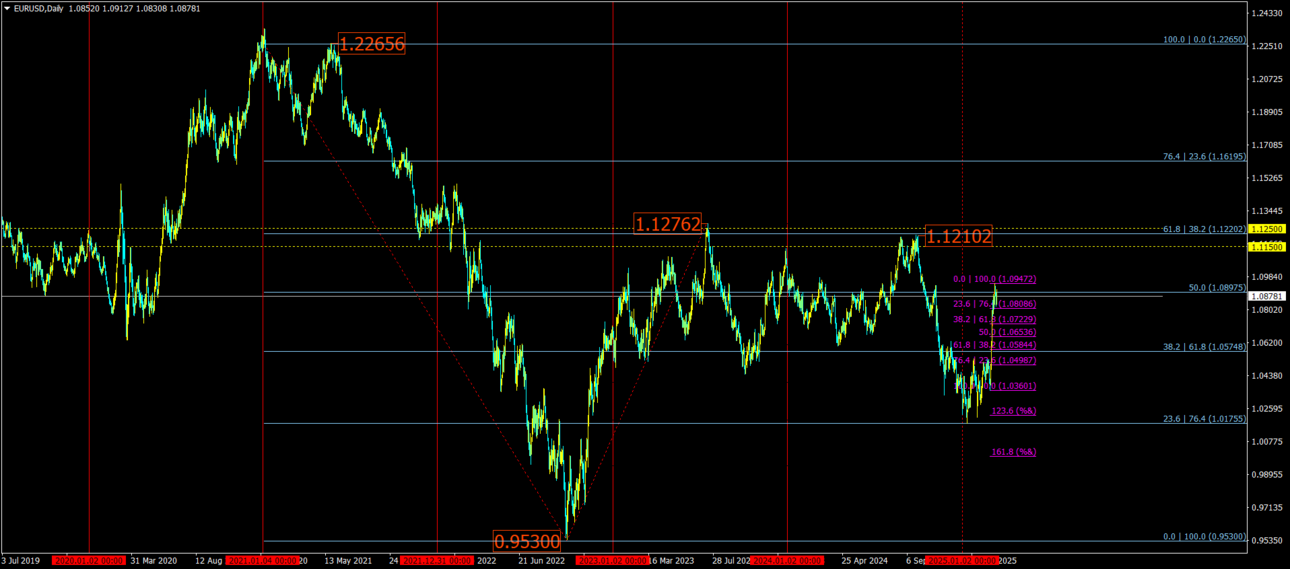This screenshot has height=569, width=1290.
Task: Click price axis value 1.13445
Action: click(x=1268, y=211)
